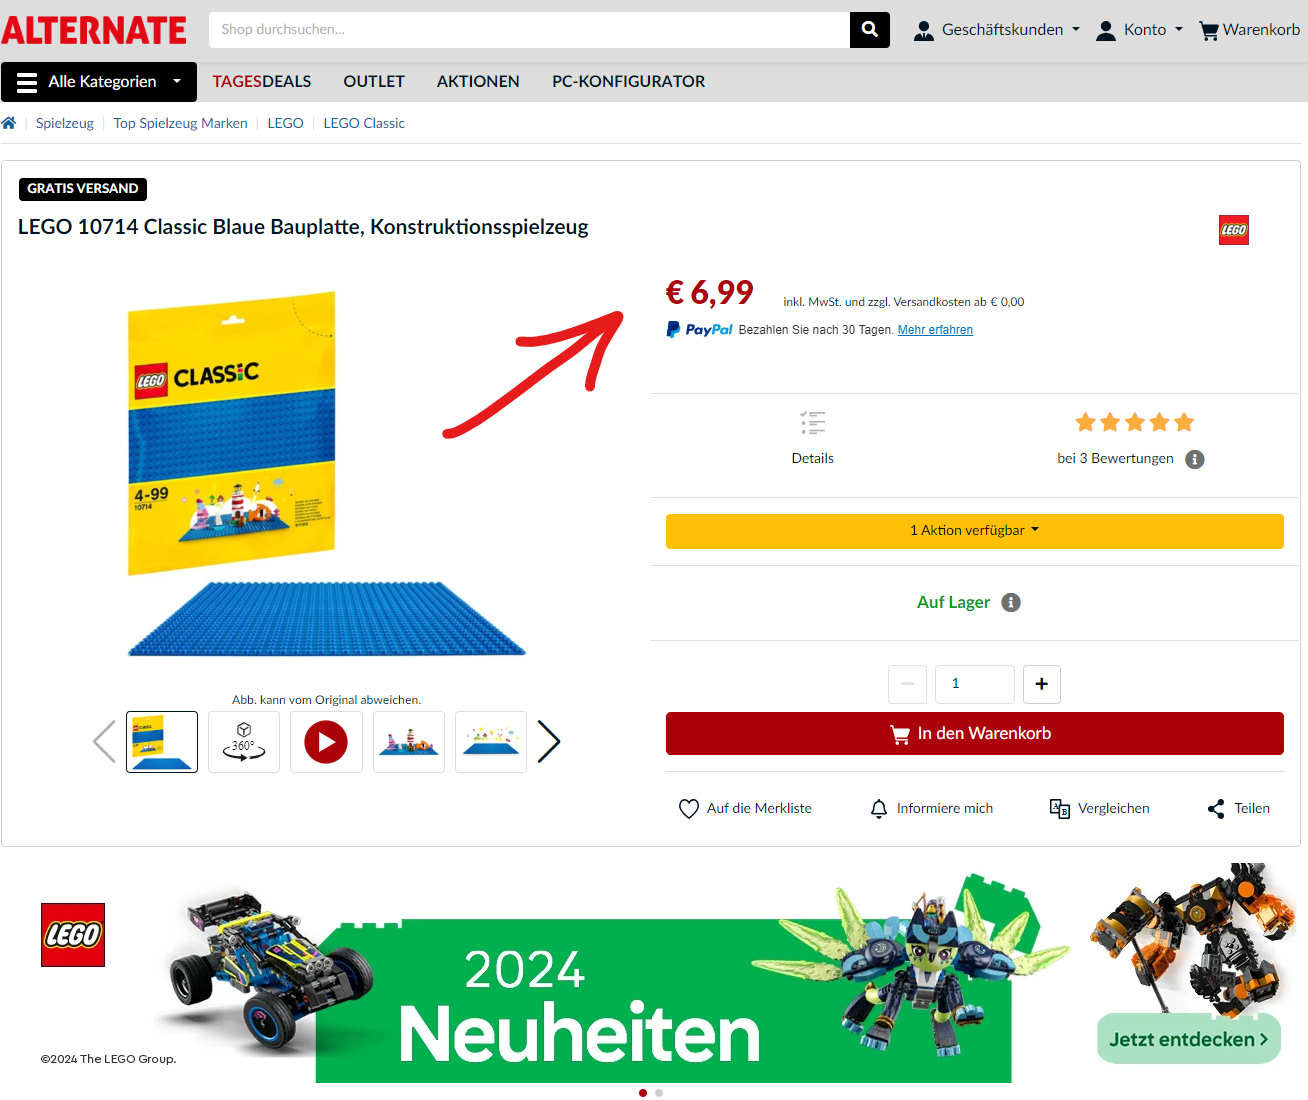The image size is (1308, 1100).
Task: Click the bell Informiere mich icon
Action: [879, 808]
